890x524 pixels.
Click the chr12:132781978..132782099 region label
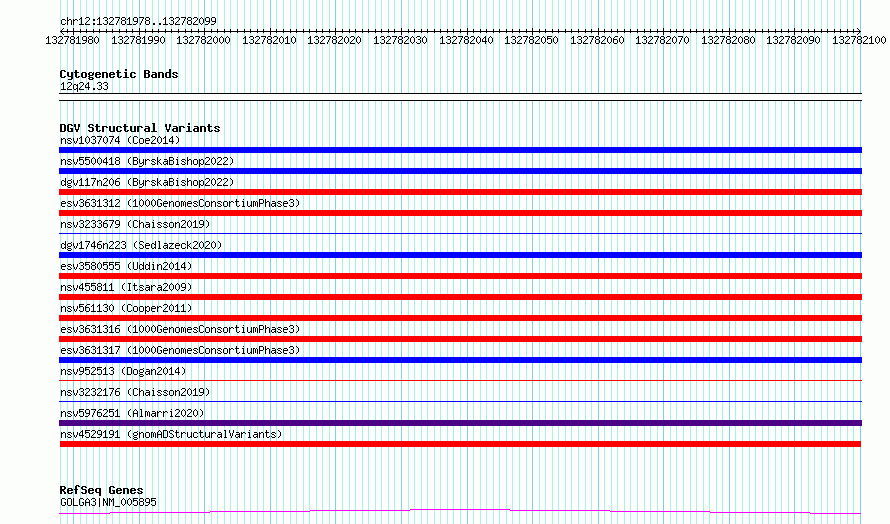138,21
